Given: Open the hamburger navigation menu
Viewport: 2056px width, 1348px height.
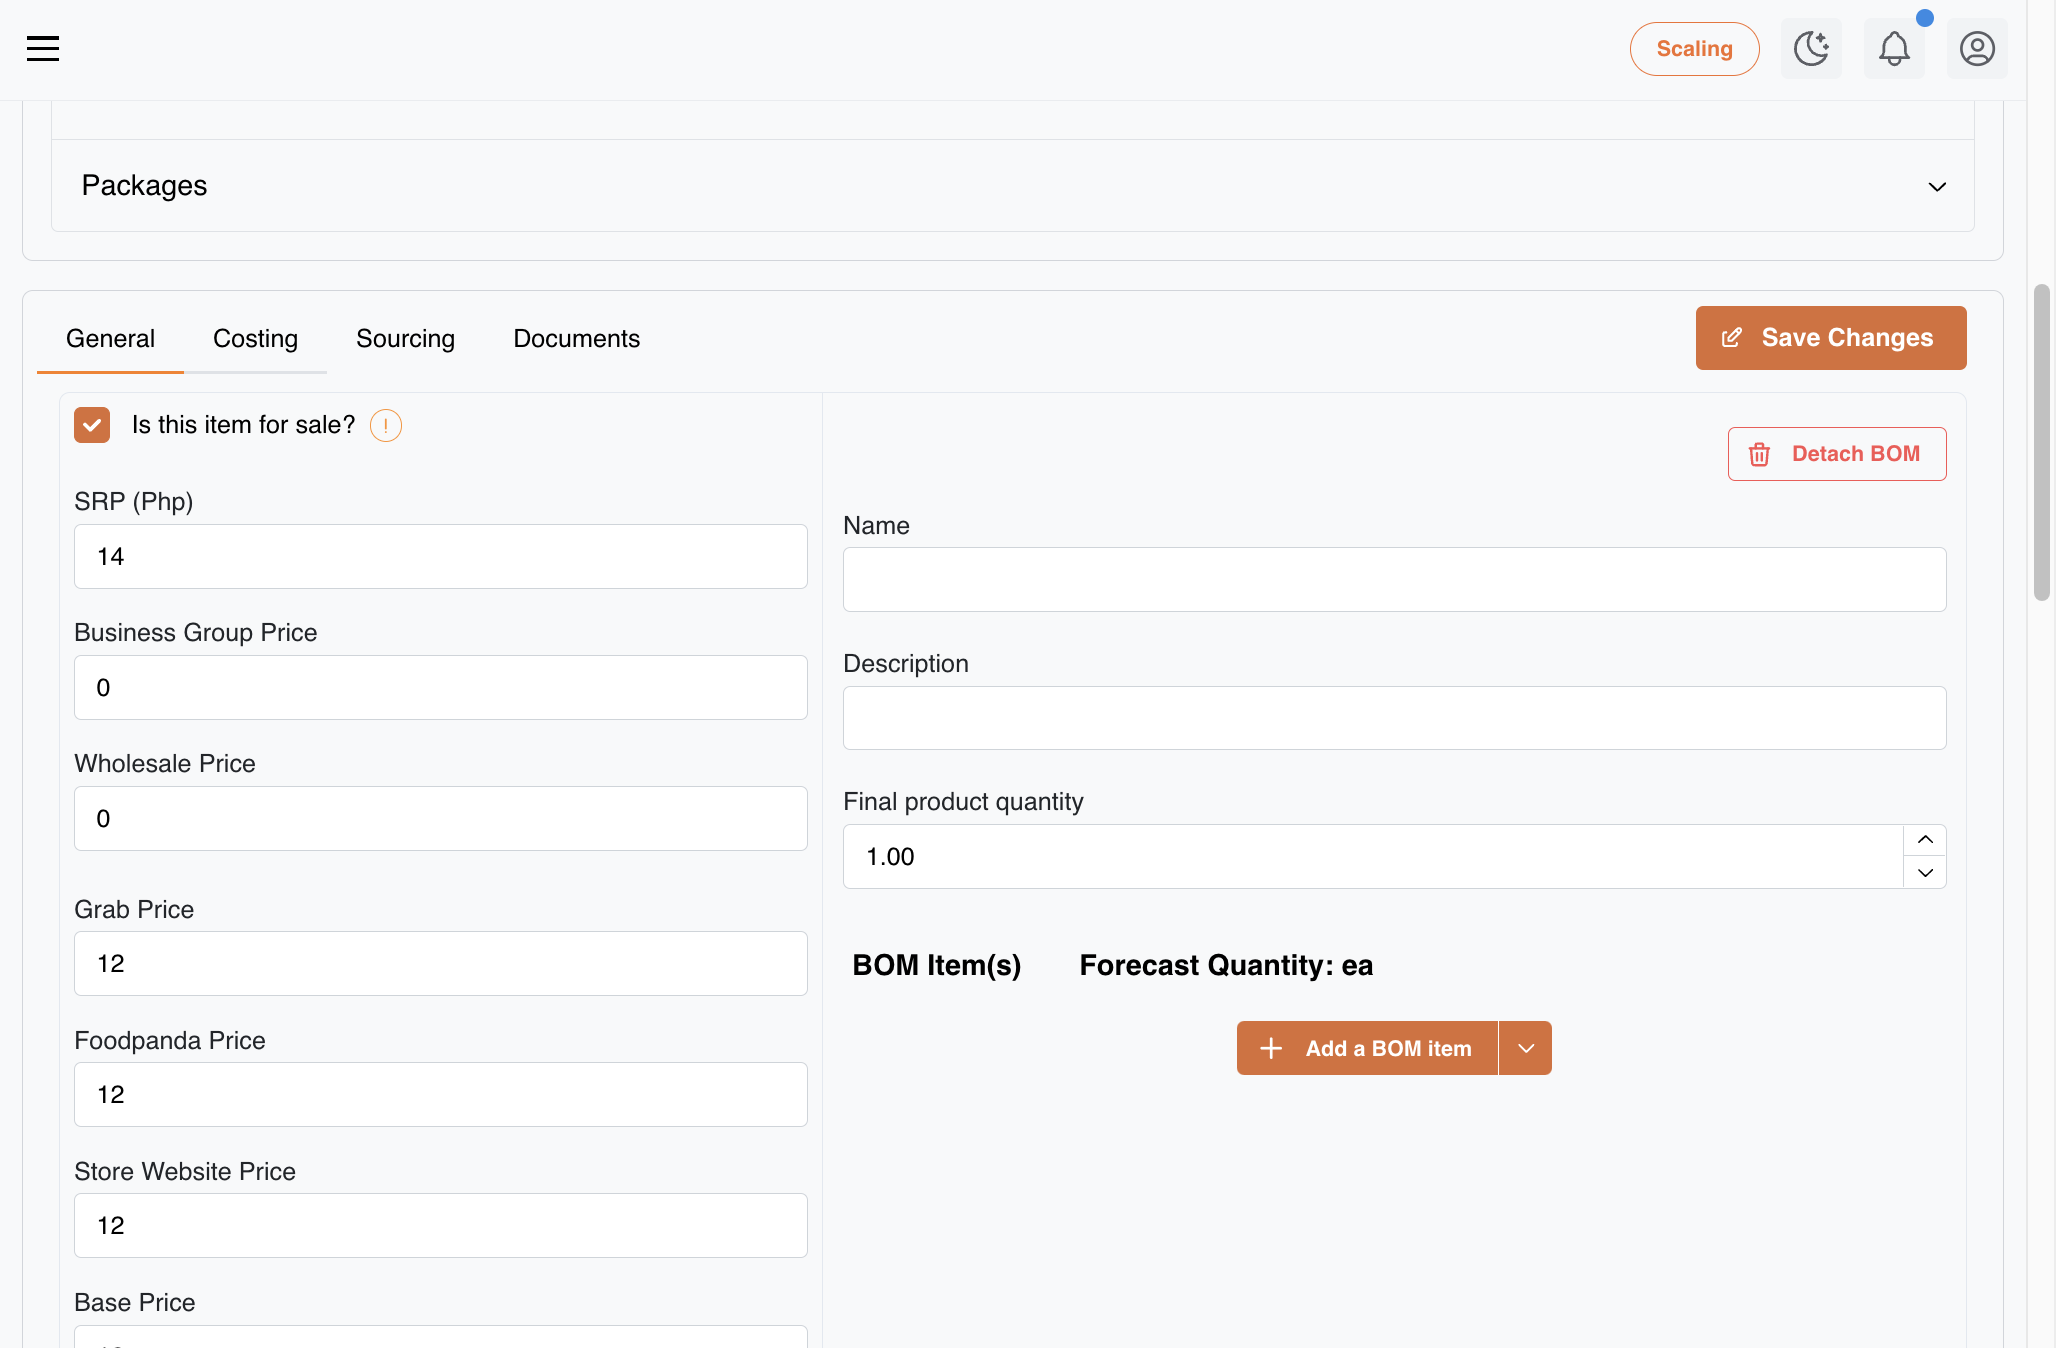Looking at the screenshot, I should (x=43, y=48).
